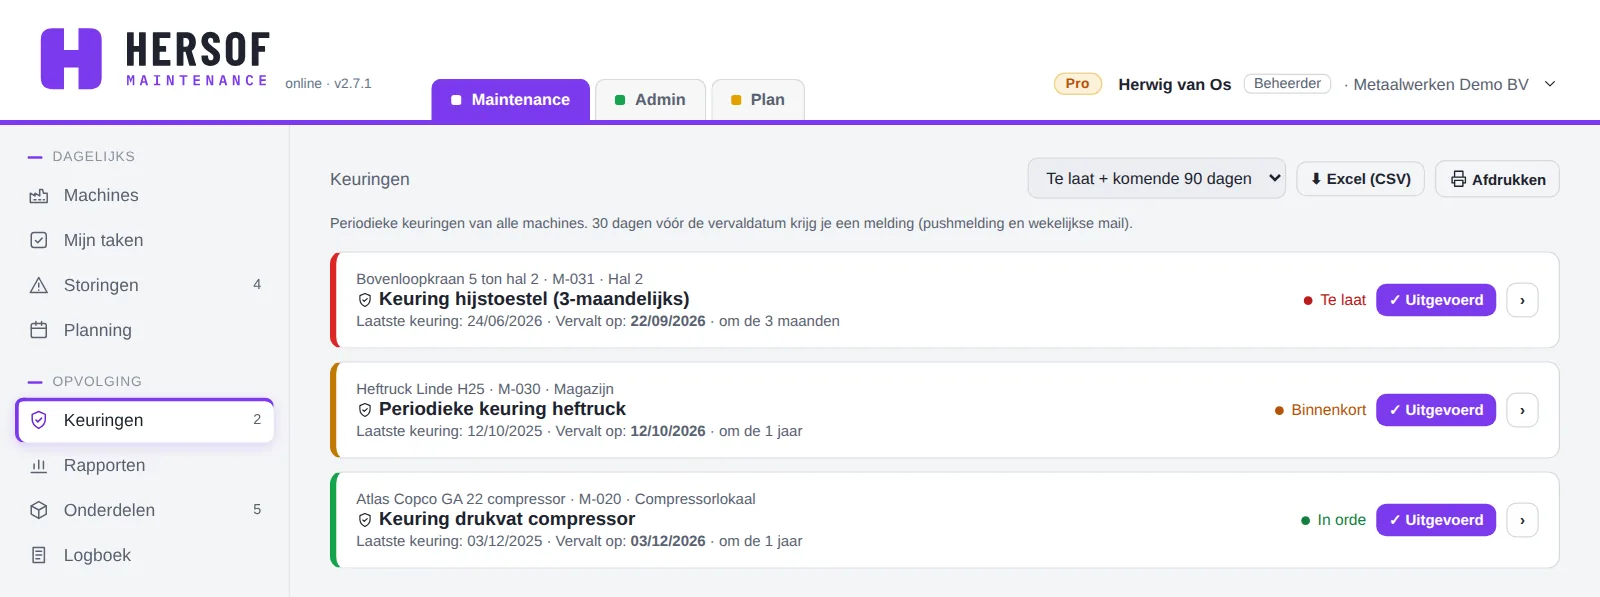This screenshot has height=597, width=1600.
Task: Click 'Heftruck Linde H25' machine text
Action: tap(420, 389)
